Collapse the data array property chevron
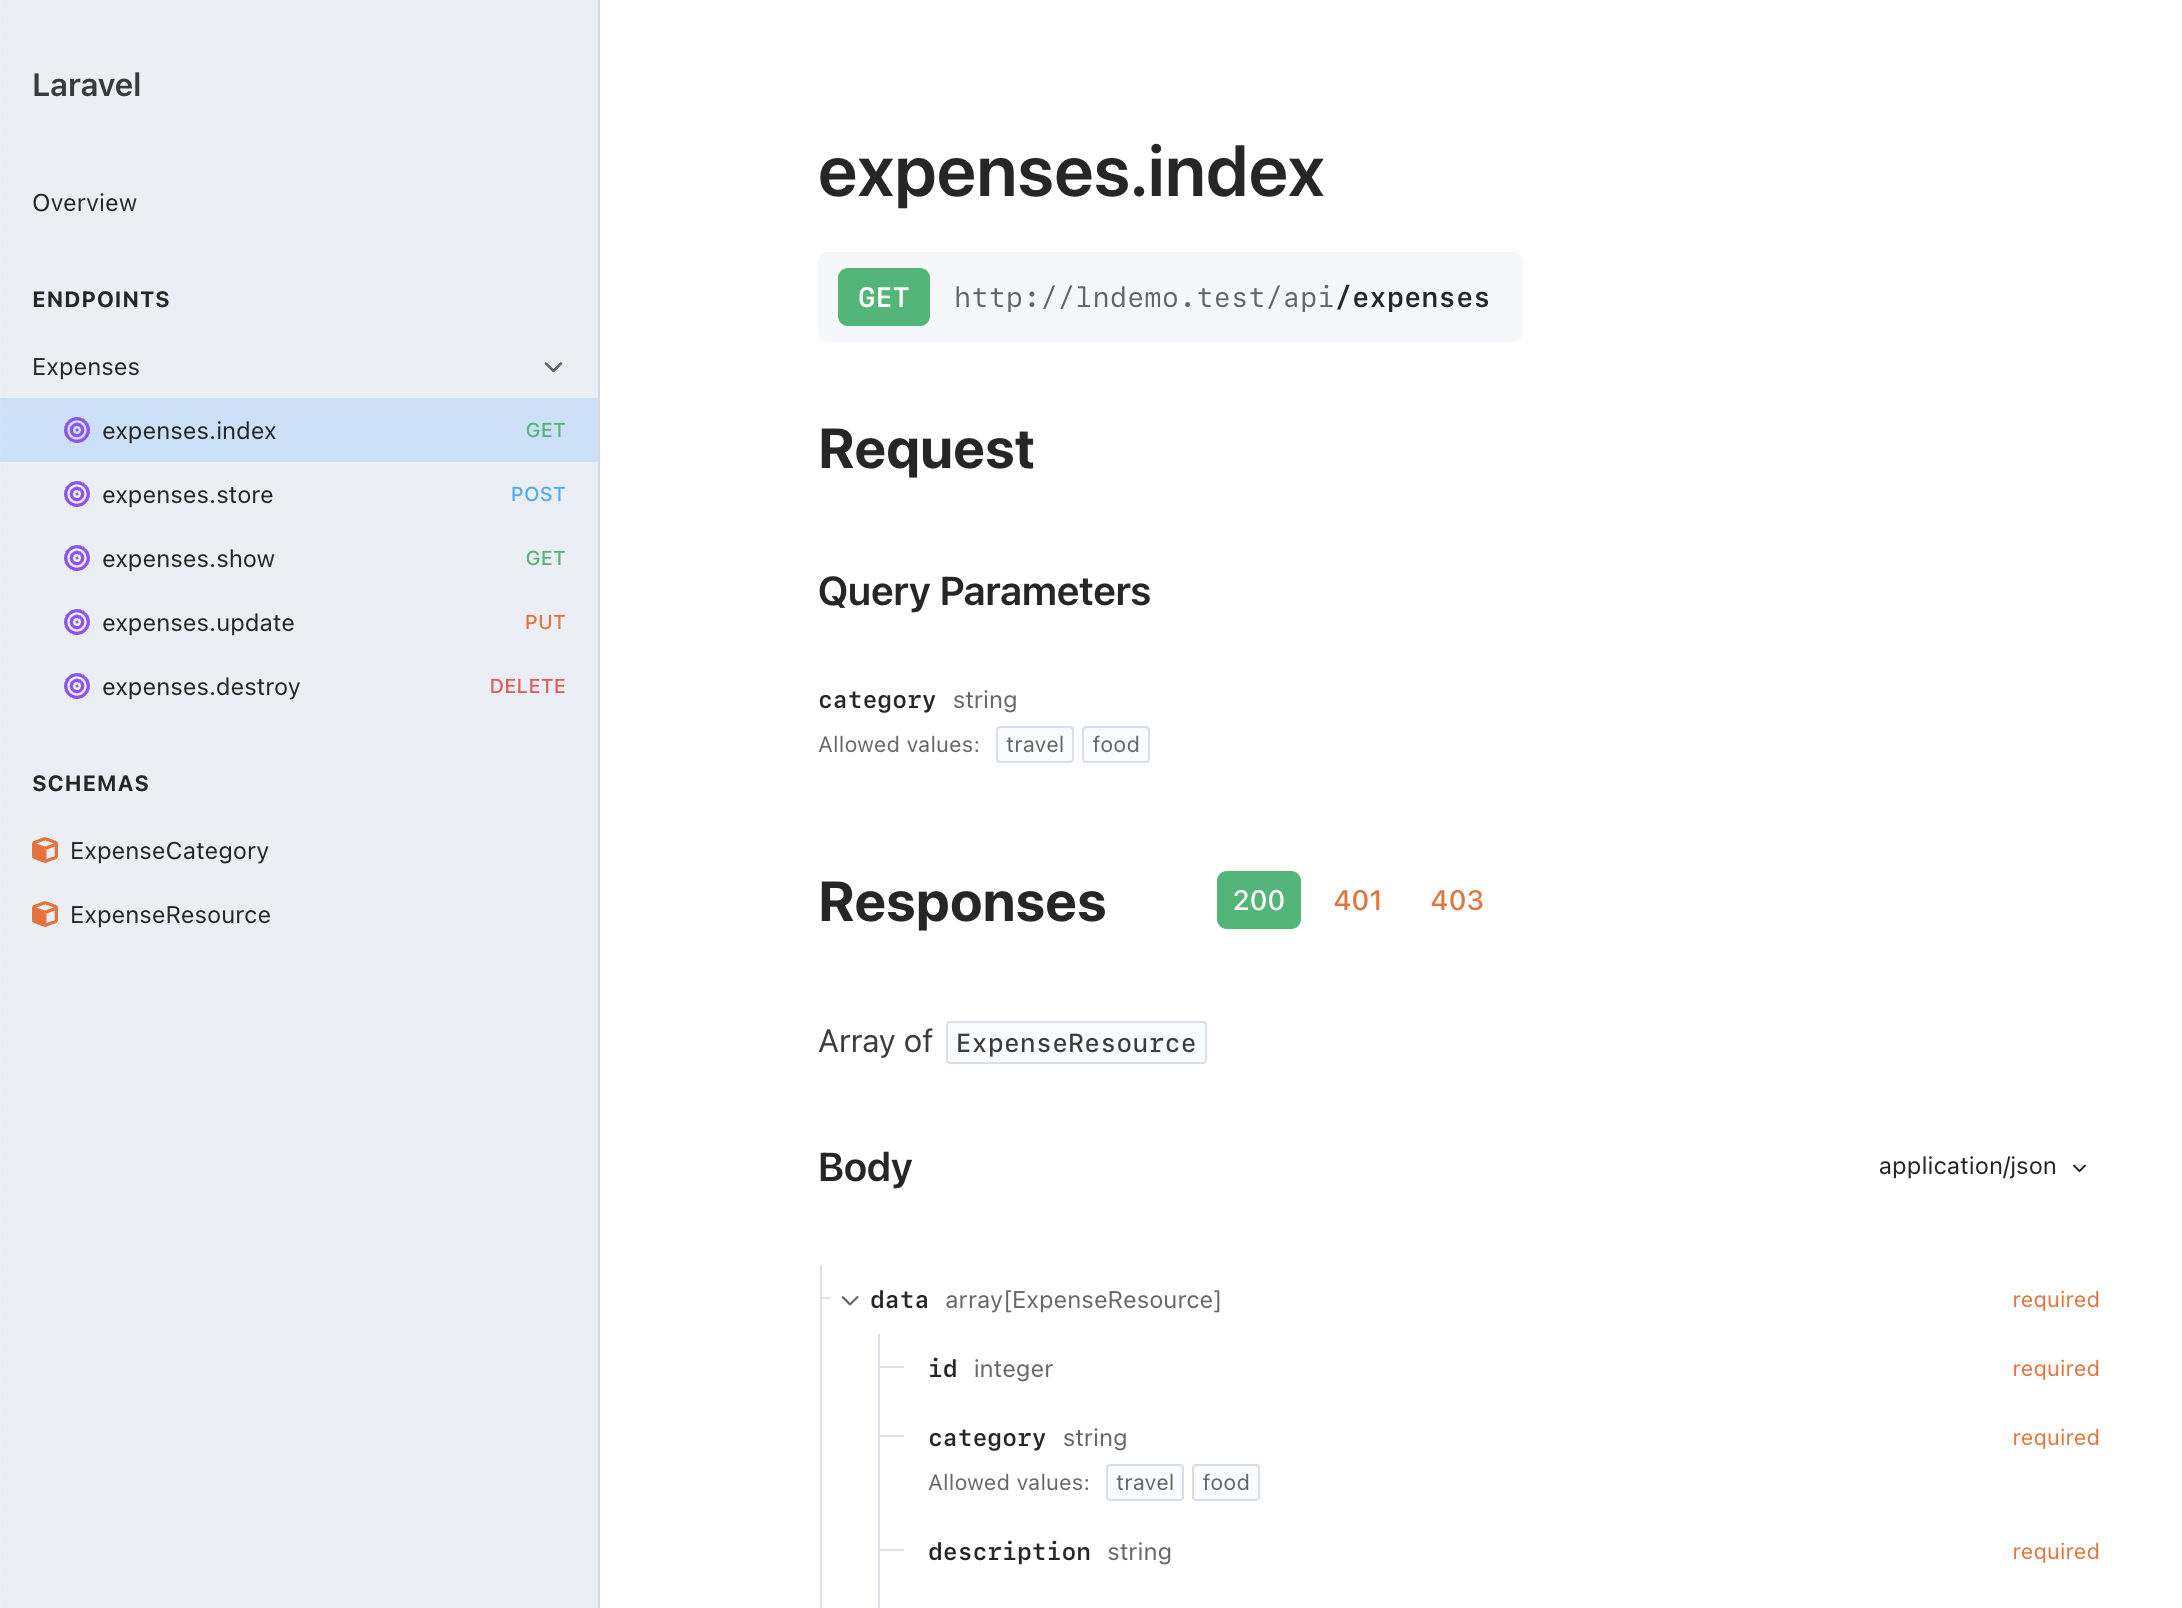Image resolution: width=2182 pixels, height=1608 pixels. pos(850,1300)
